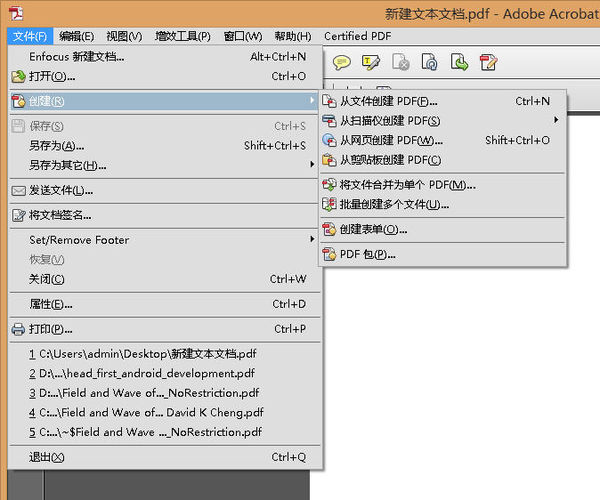Image resolution: width=600 pixels, height=500 pixels.
Task: Click the envelope icon beside 发送文件(L)
Action: (x=18, y=191)
